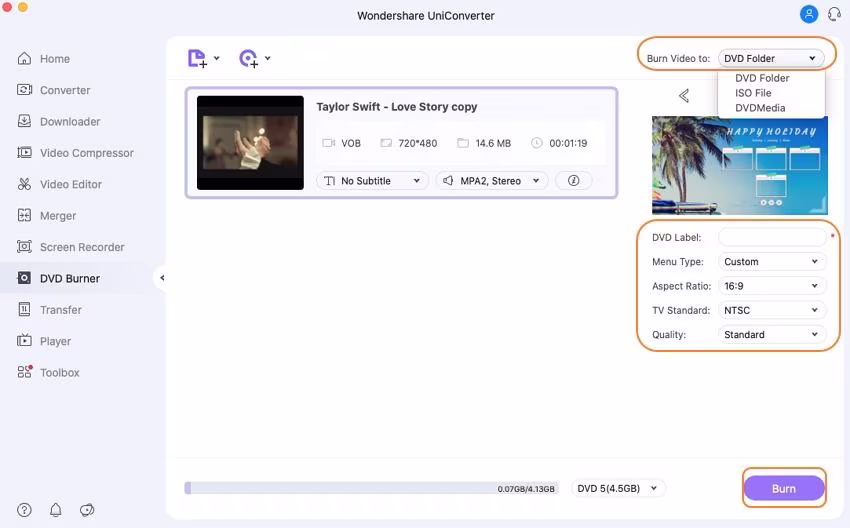The height and width of the screenshot is (528, 850).
Task: Click the Player icon
Action: 24,342
